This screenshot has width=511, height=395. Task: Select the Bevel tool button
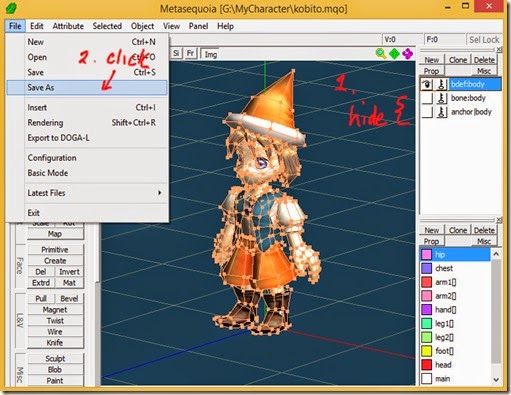(69, 298)
